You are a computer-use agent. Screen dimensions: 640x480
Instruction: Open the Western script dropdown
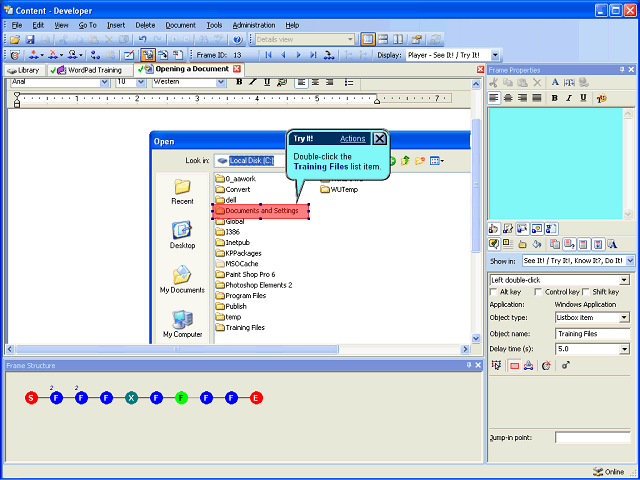pos(221,82)
